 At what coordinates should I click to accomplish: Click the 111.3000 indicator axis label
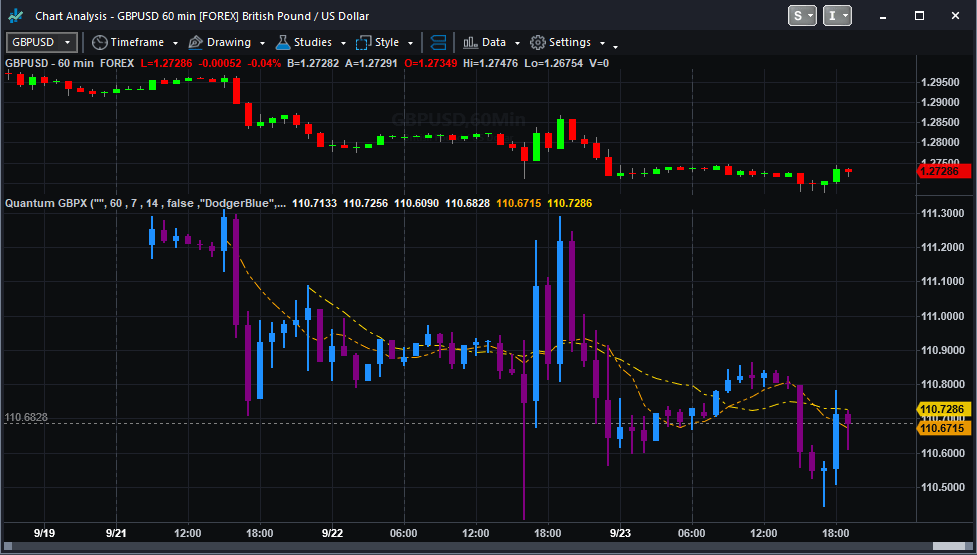(x=943, y=214)
